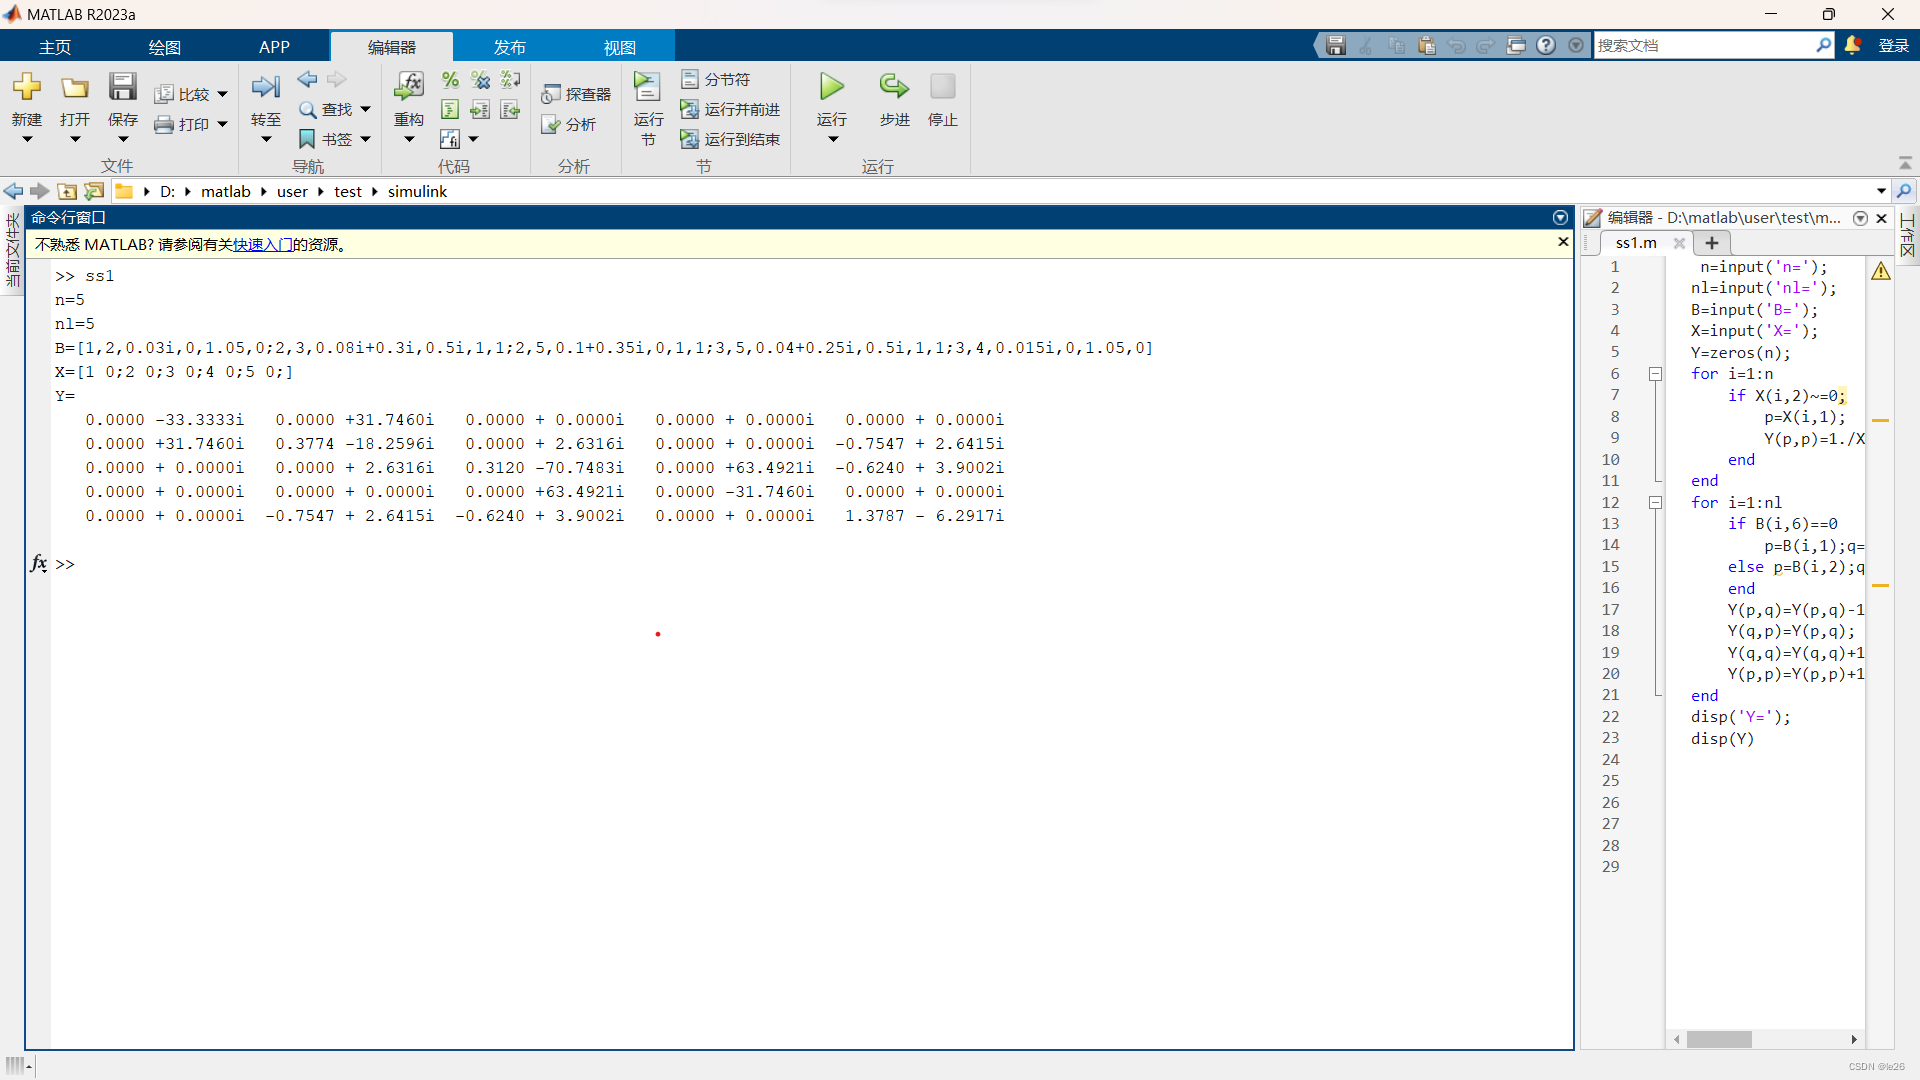
Task: Dismiss the getting started banner
Action: [x=1563, y=242]
